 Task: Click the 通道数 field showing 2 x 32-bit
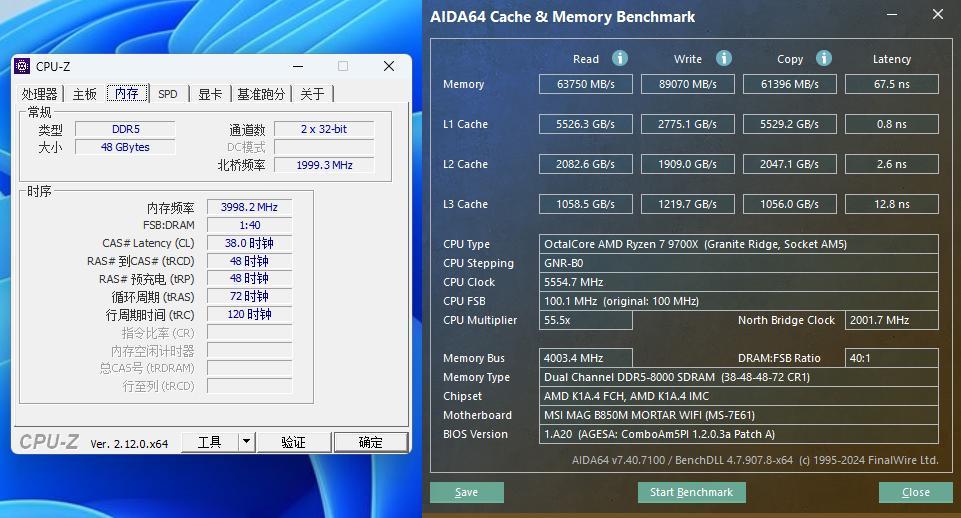pos(324,129)
